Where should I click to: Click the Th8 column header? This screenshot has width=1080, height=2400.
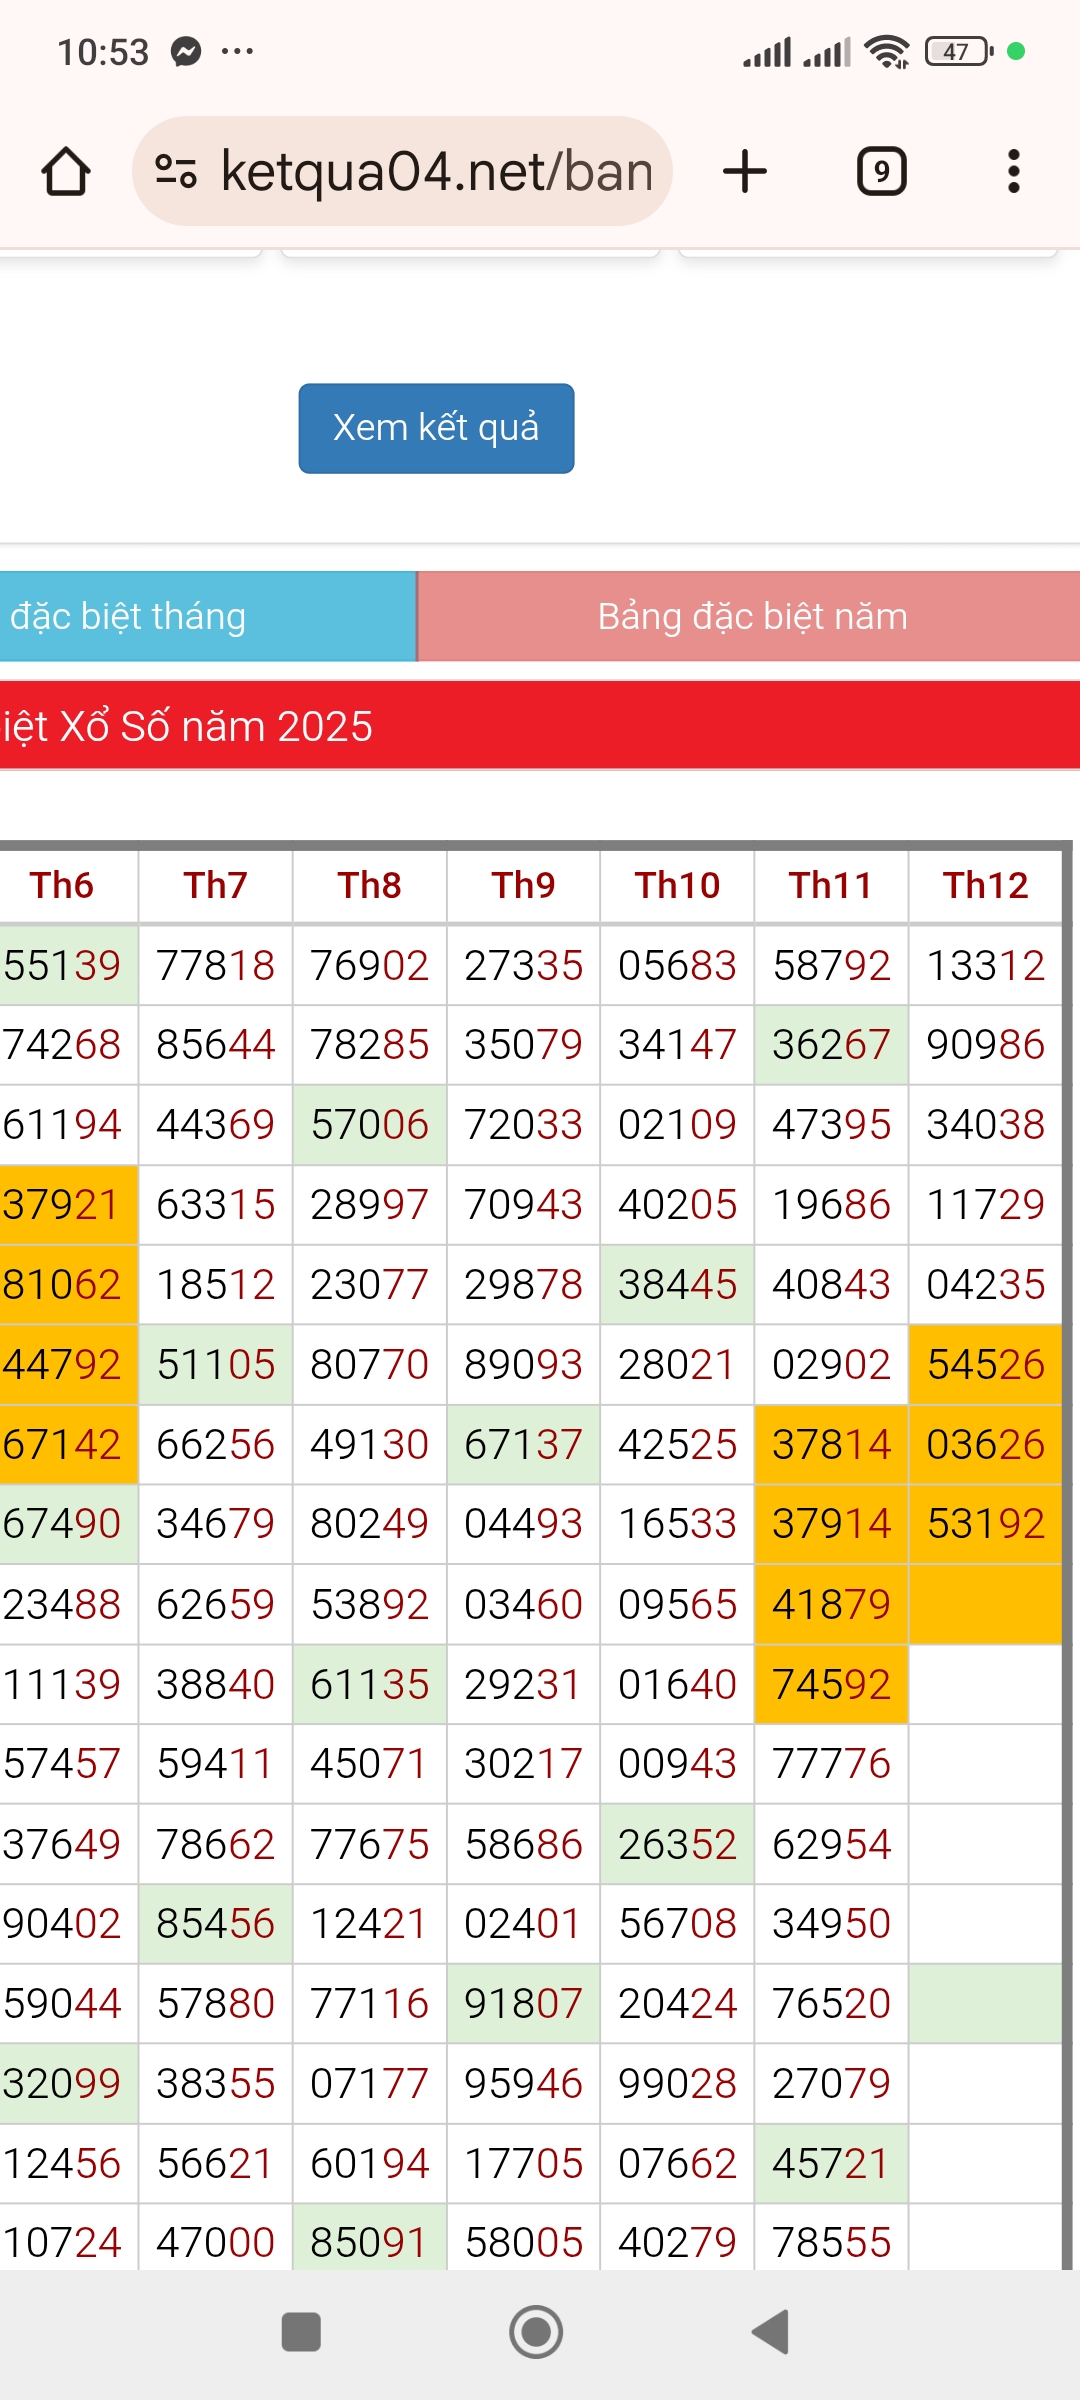(x=370, y=885)
